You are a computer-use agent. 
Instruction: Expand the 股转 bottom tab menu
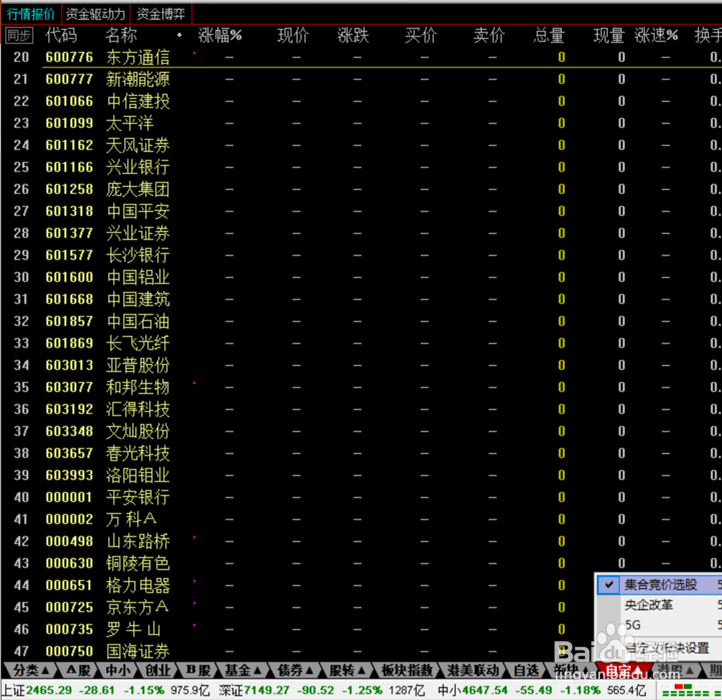point(347,670)
